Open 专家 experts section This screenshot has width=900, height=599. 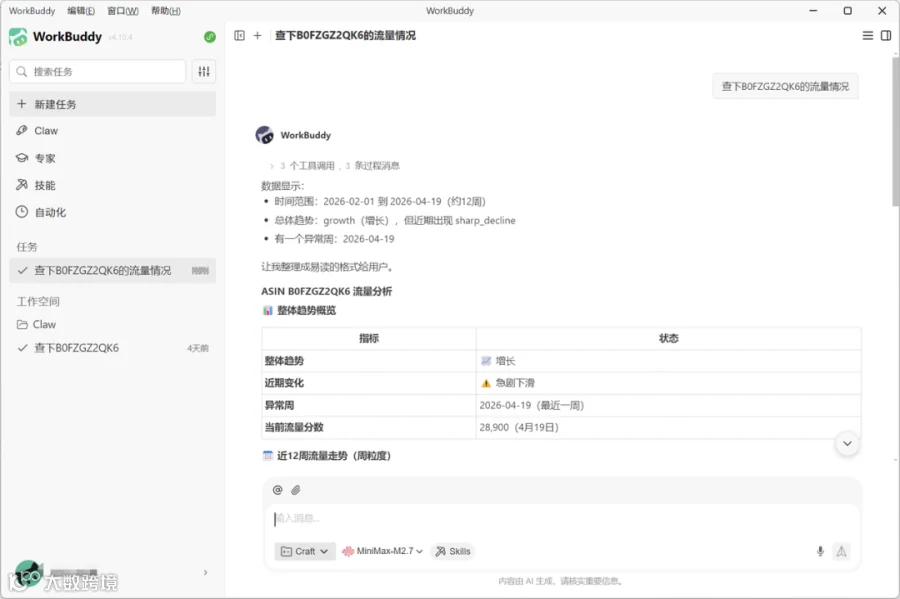coord(112,158)
